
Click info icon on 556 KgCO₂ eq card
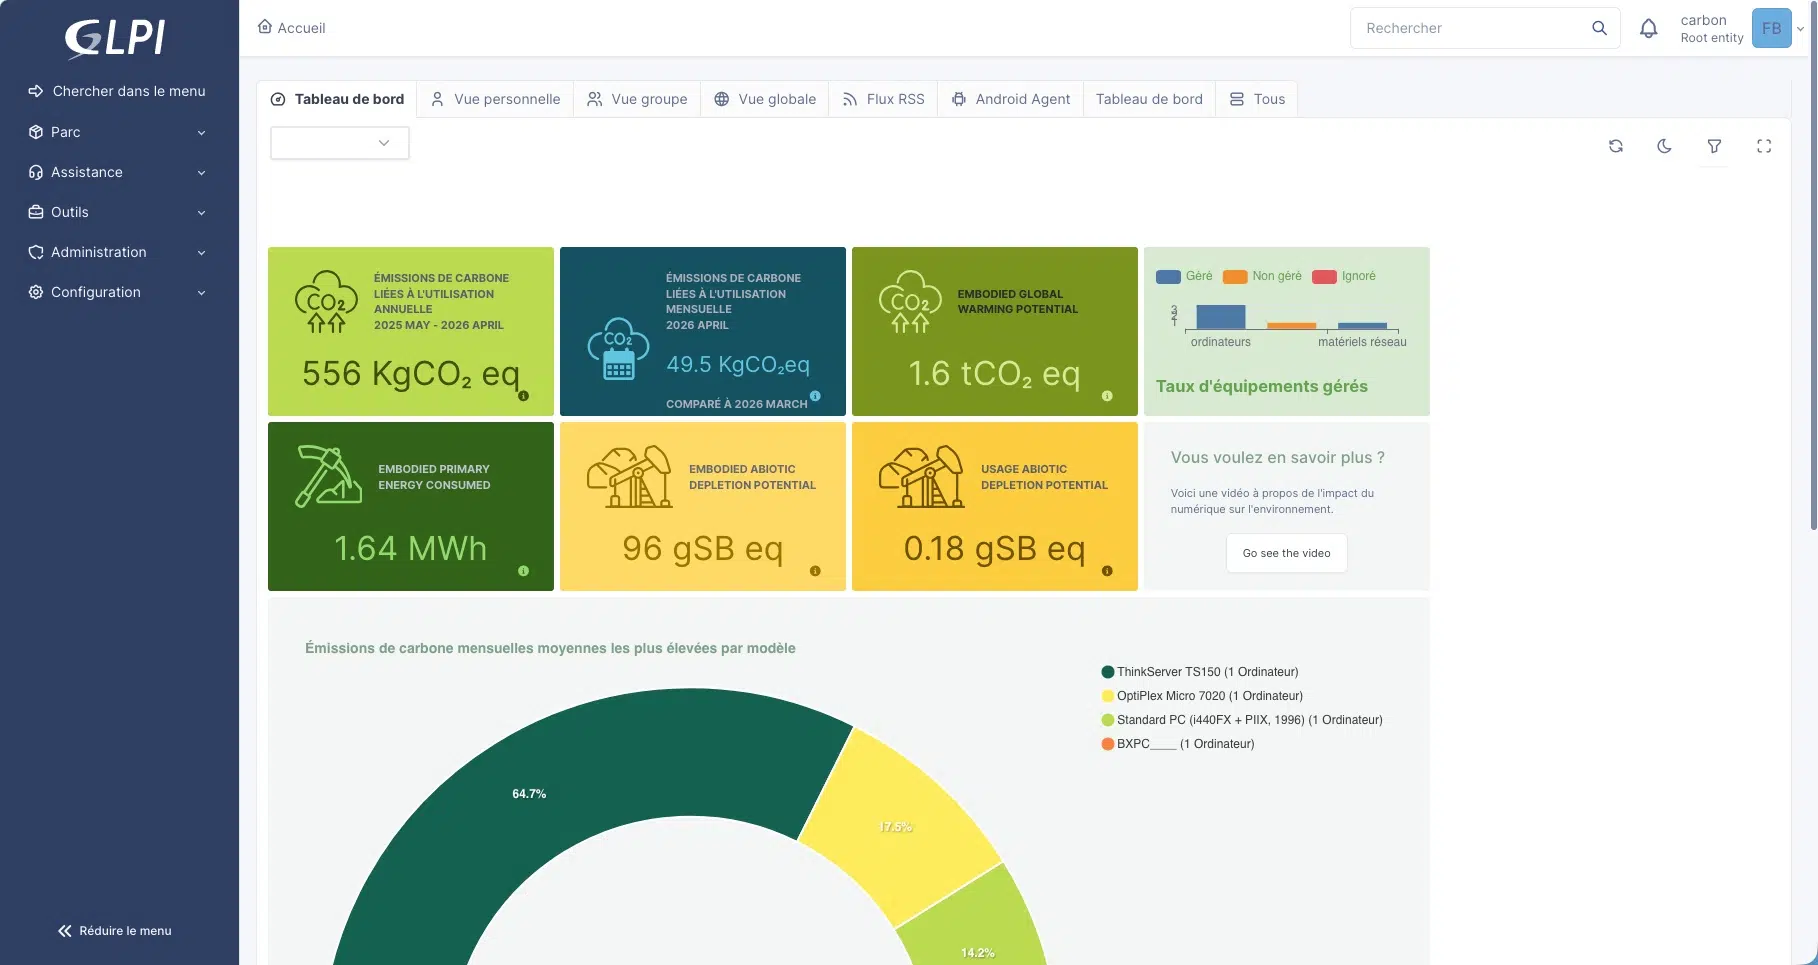(523, 396)
